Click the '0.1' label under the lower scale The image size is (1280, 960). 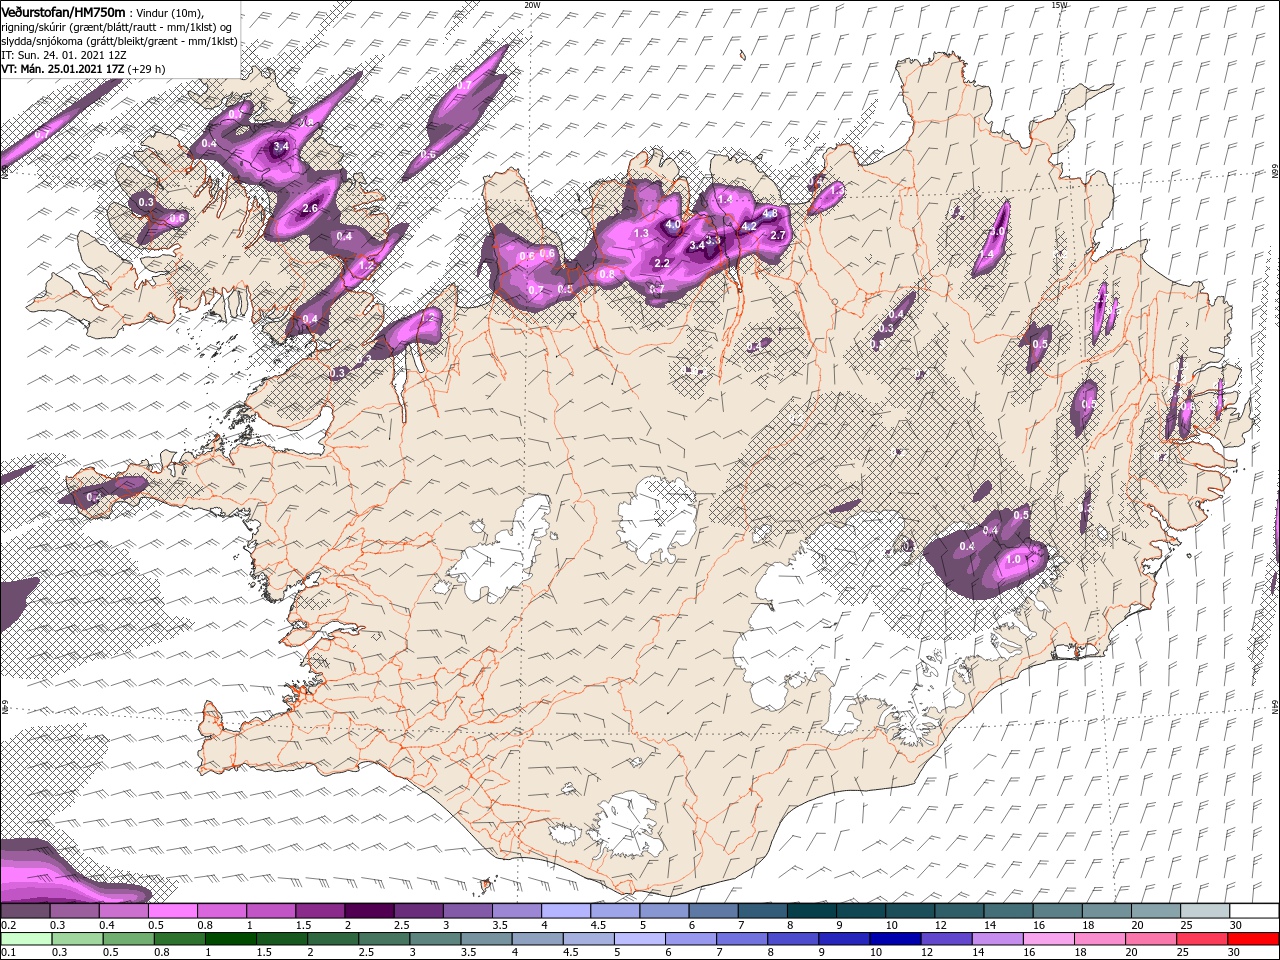8,953
